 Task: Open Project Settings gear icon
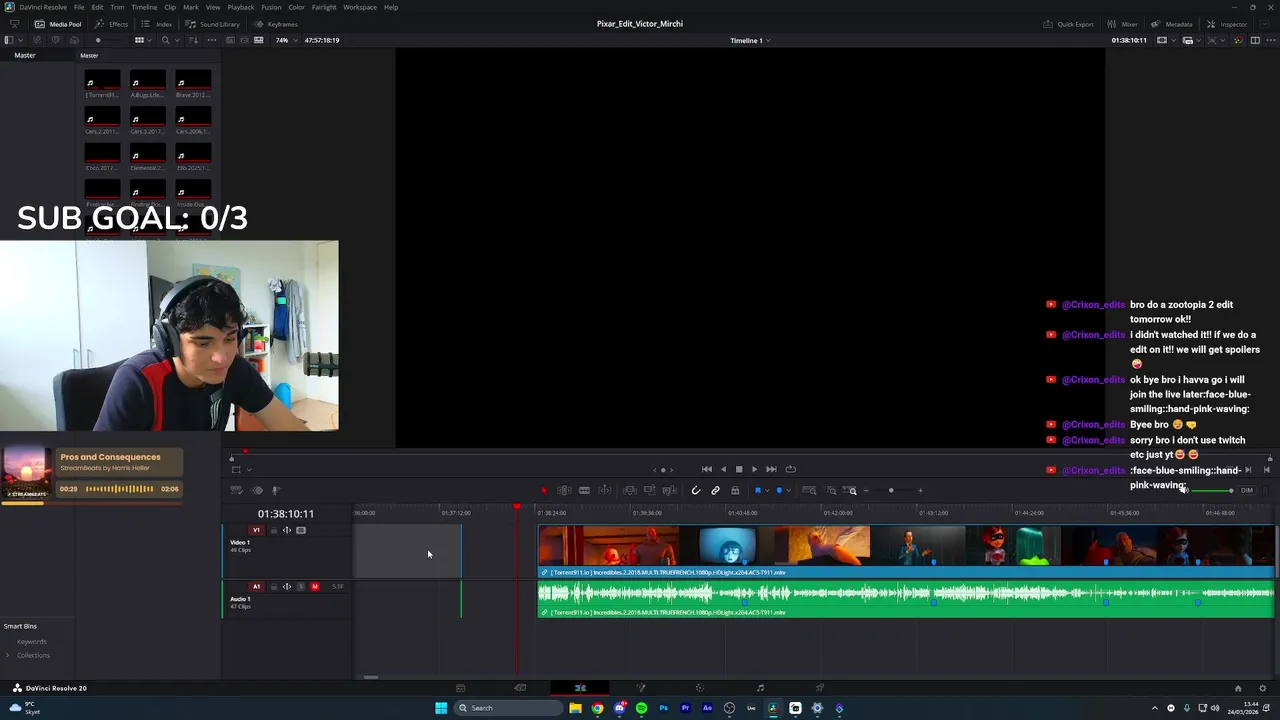coord(1263,688)
